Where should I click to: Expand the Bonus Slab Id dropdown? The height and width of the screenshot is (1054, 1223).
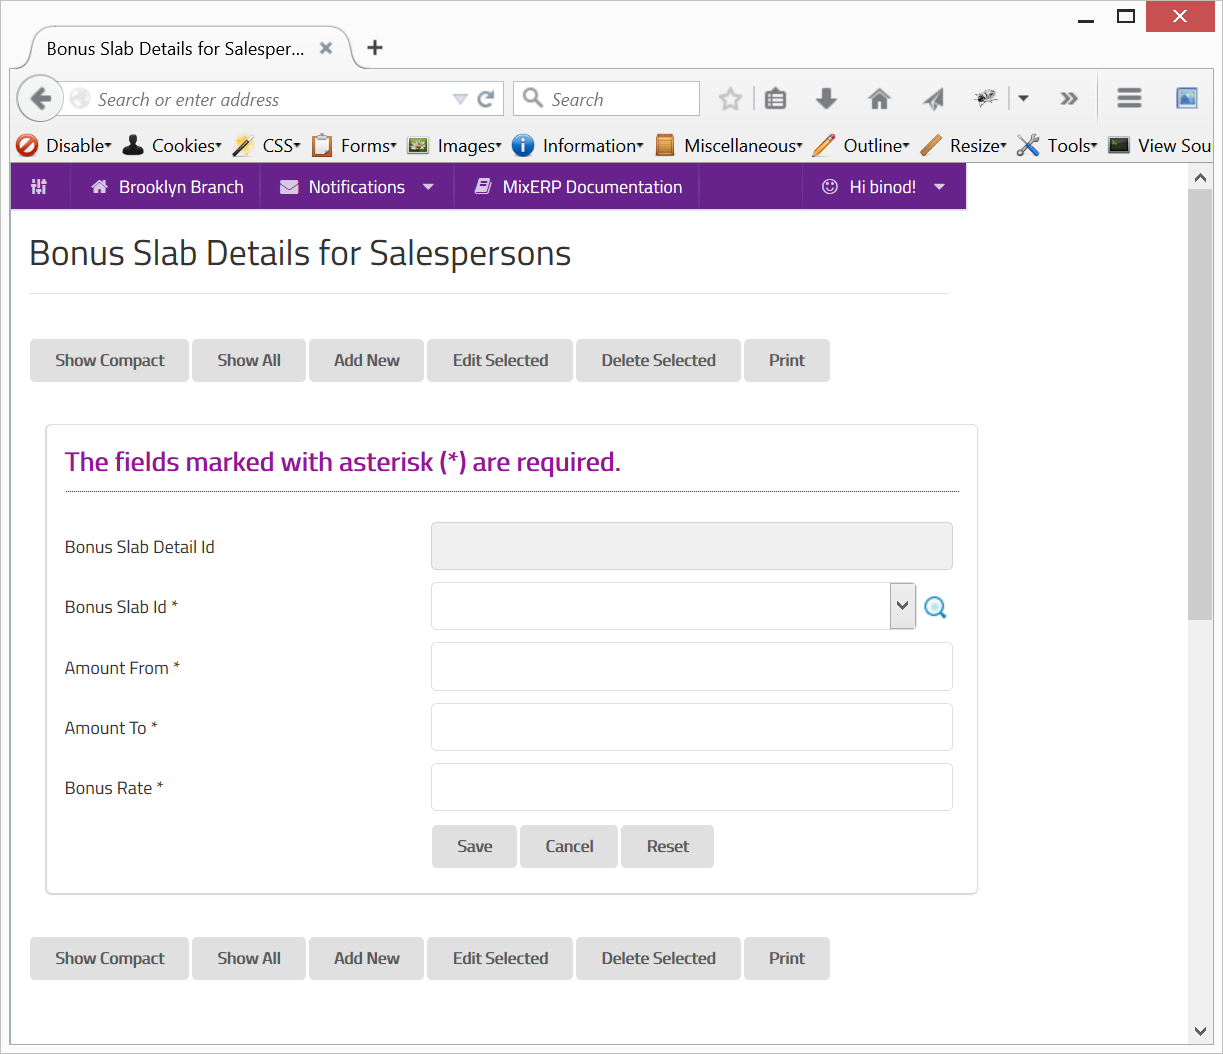coord(902,606)
